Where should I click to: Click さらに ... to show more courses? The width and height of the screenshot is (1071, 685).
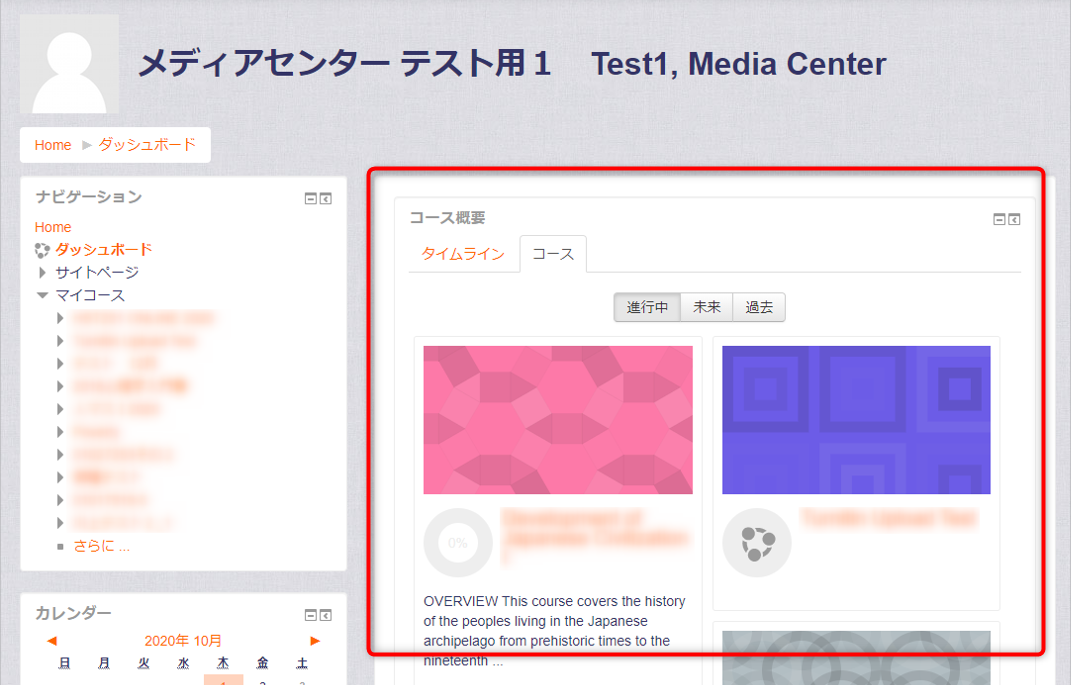[x=102, y=546]
